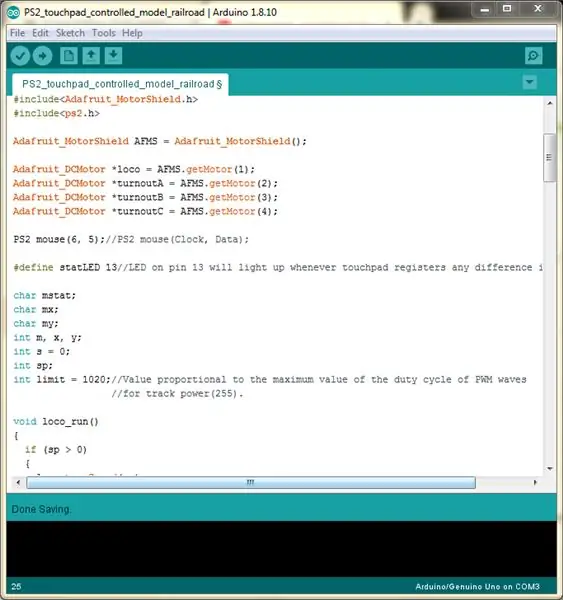563x600 pixels.
Task: Click the '#include<Adafruit_MotorShield.h>' line
Action: click(x=106, y=99)
